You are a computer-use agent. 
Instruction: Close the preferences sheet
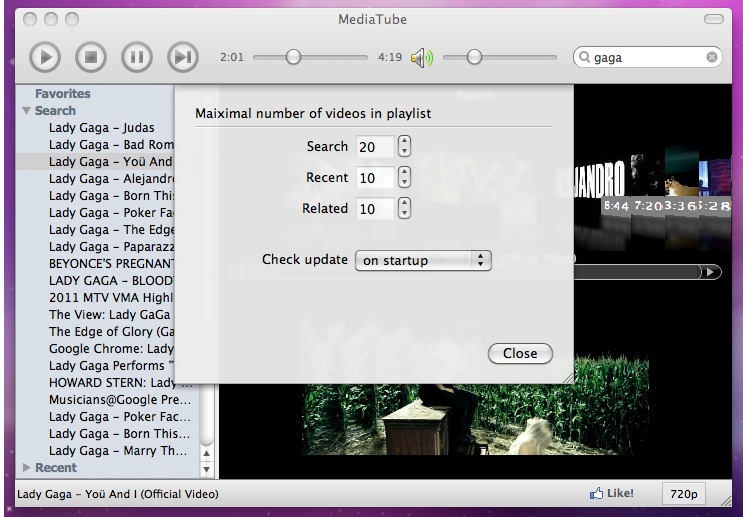[x=520, y=353]
